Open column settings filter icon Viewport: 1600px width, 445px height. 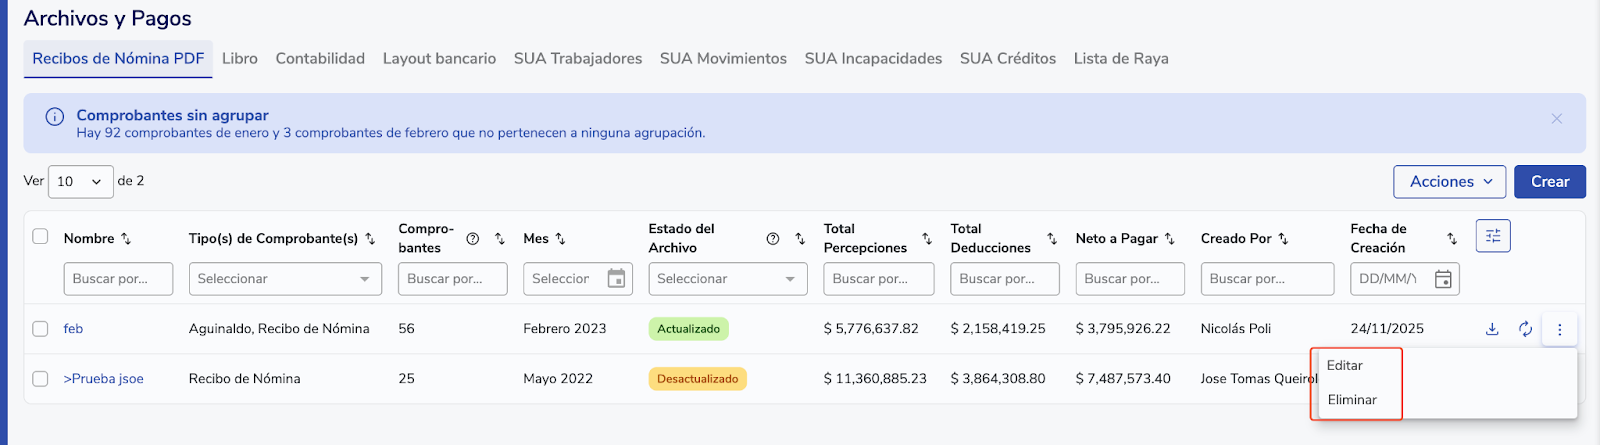pyautogui.click(x=1492, y=236)
